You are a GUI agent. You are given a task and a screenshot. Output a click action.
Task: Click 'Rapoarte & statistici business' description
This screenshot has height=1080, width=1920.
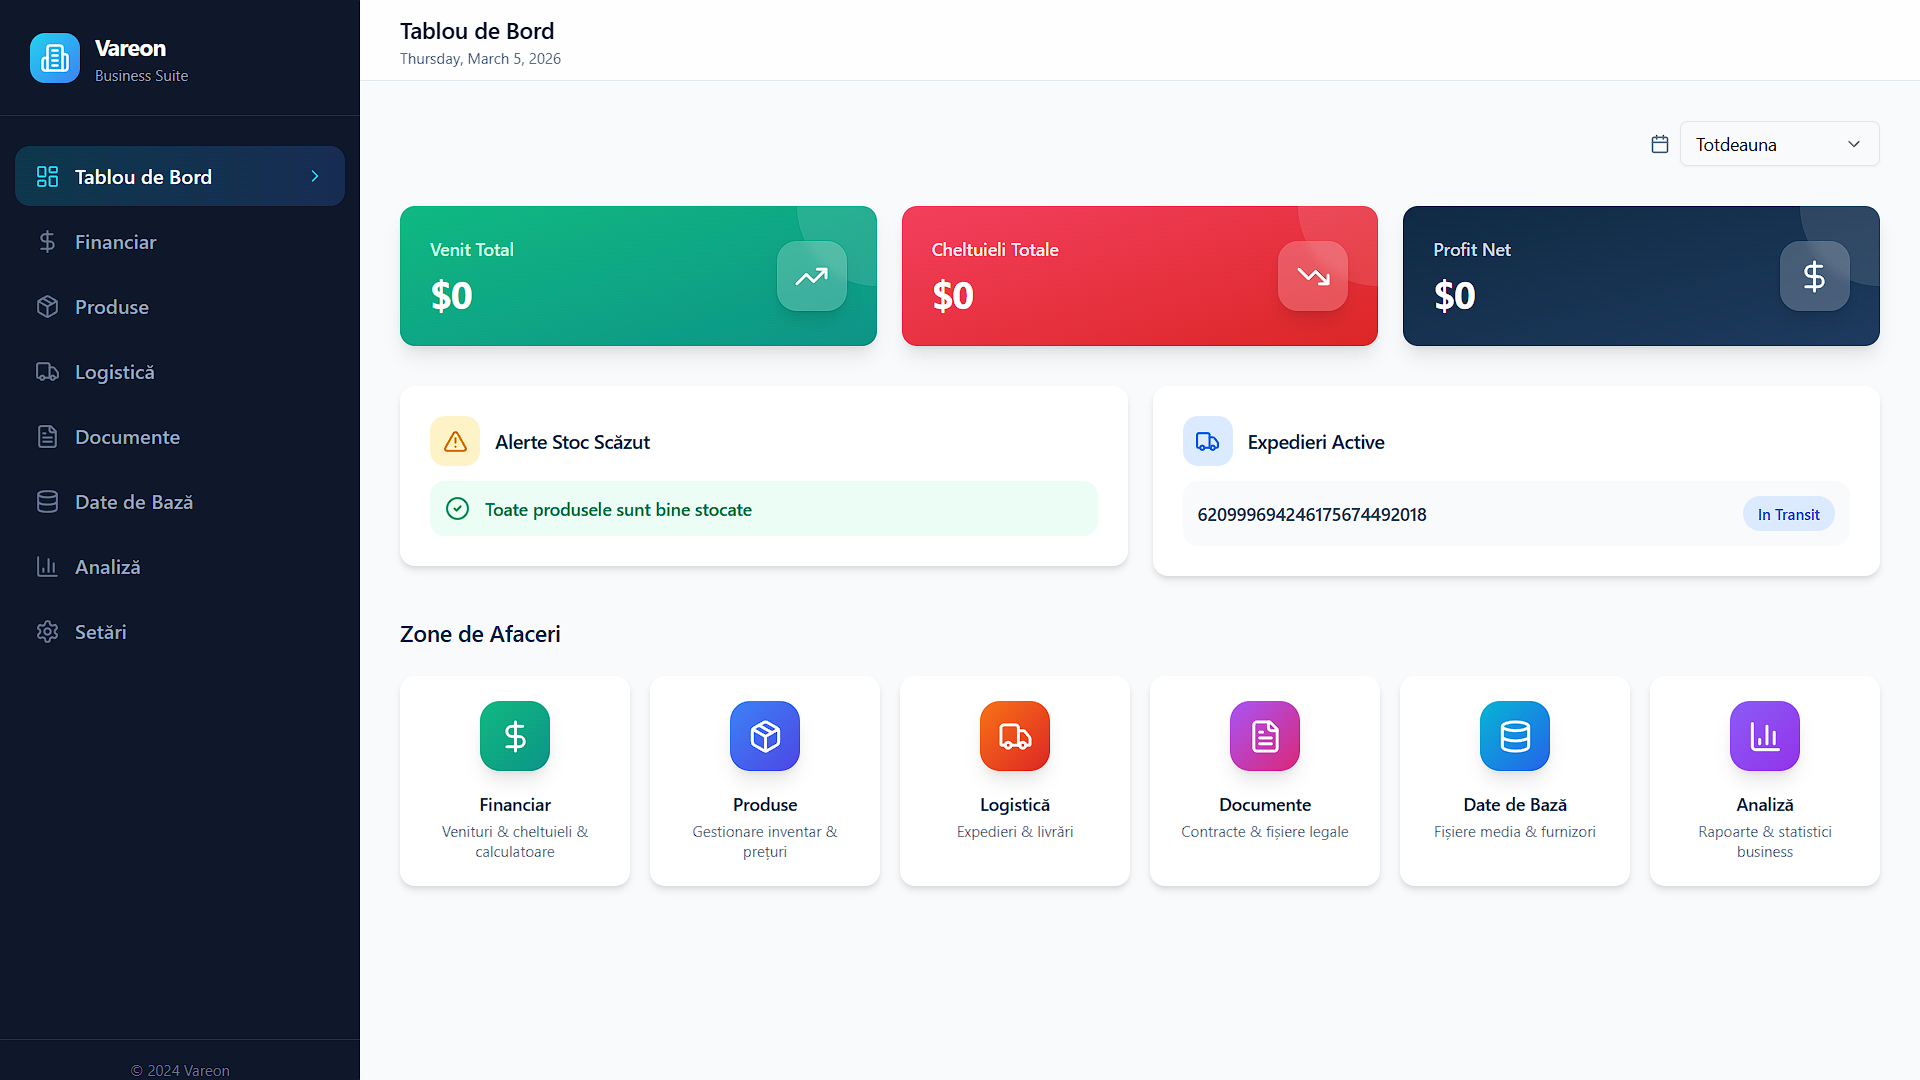point(1765,842)
